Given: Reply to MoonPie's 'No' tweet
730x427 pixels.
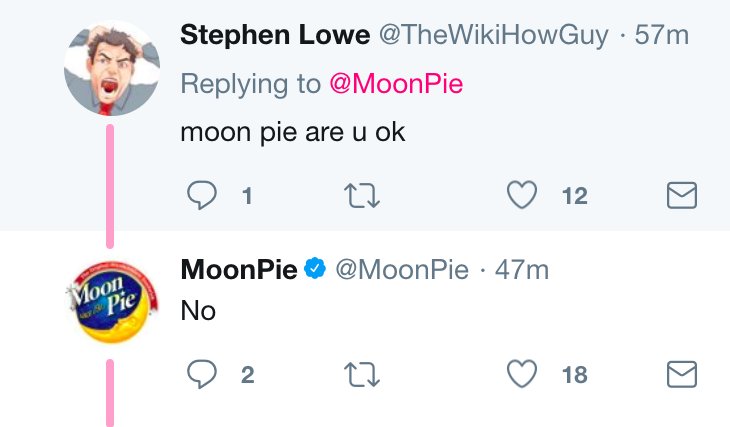Looking at the screenshot, I should [202, 374].
